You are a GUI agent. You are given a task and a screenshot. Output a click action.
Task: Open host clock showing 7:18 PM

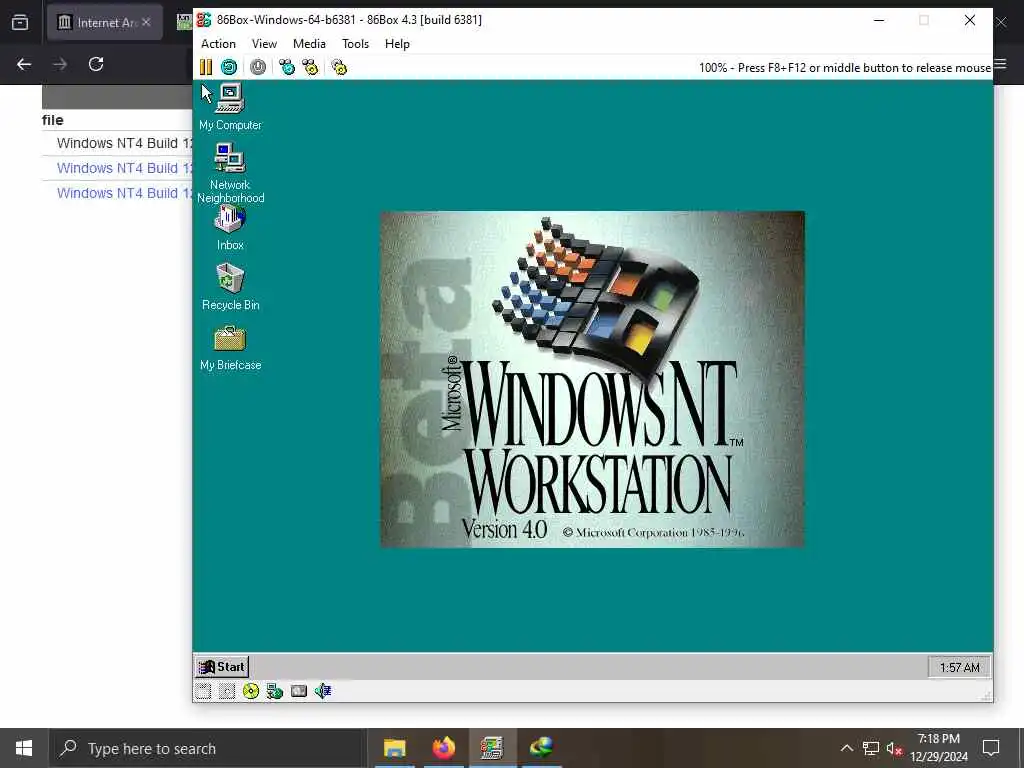click(938, 748)
